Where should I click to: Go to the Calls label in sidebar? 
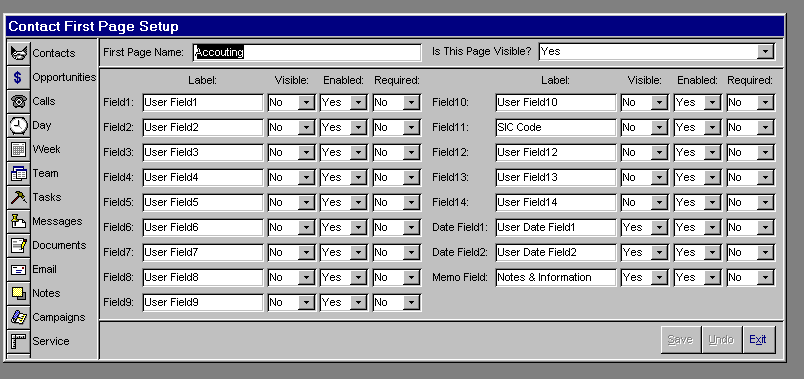[44, 102]
